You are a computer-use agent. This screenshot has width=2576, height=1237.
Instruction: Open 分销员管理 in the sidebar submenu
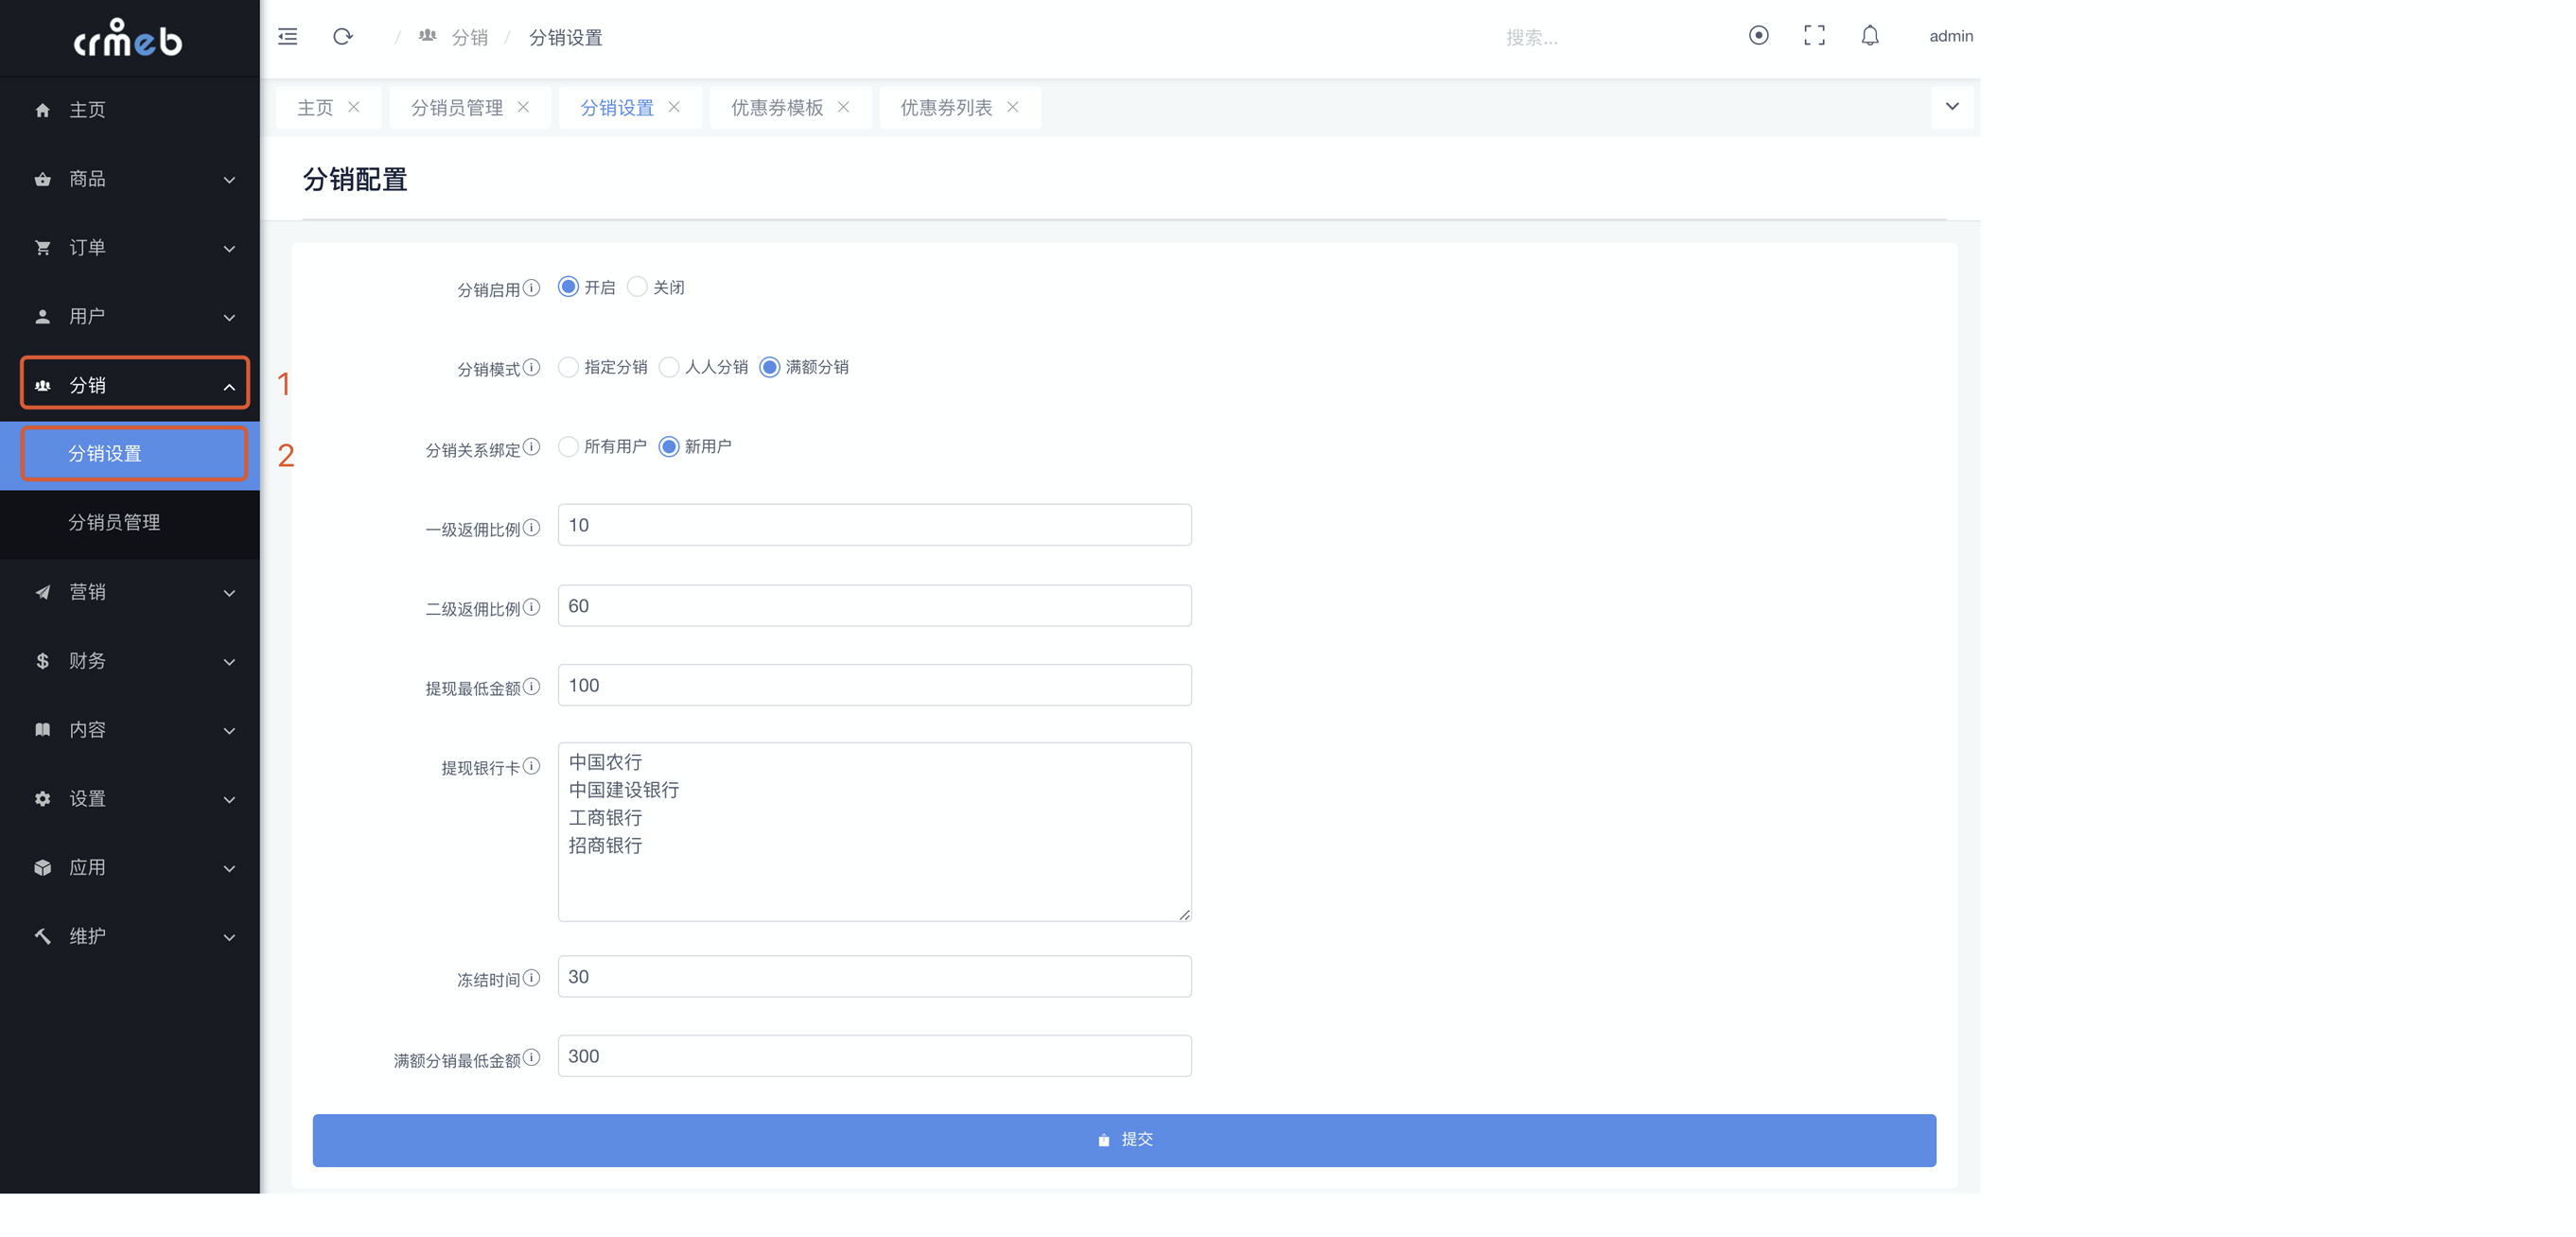tap(130, 523)
